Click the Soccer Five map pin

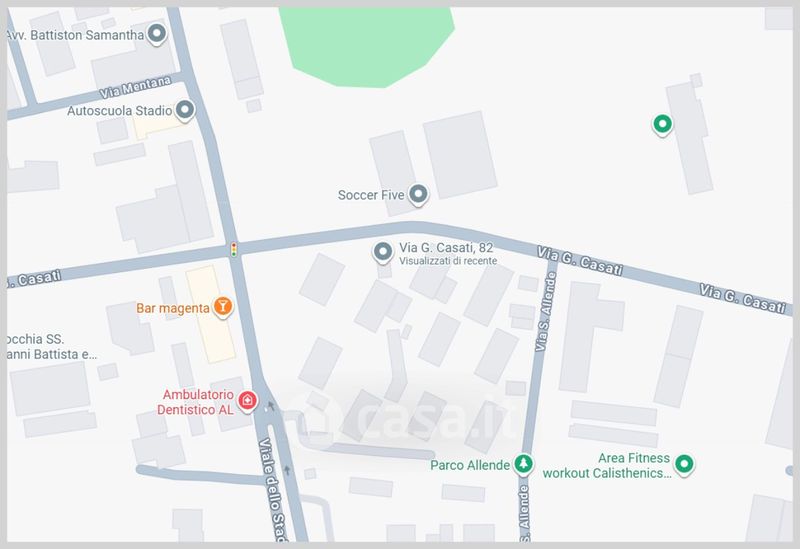point(418,194)
